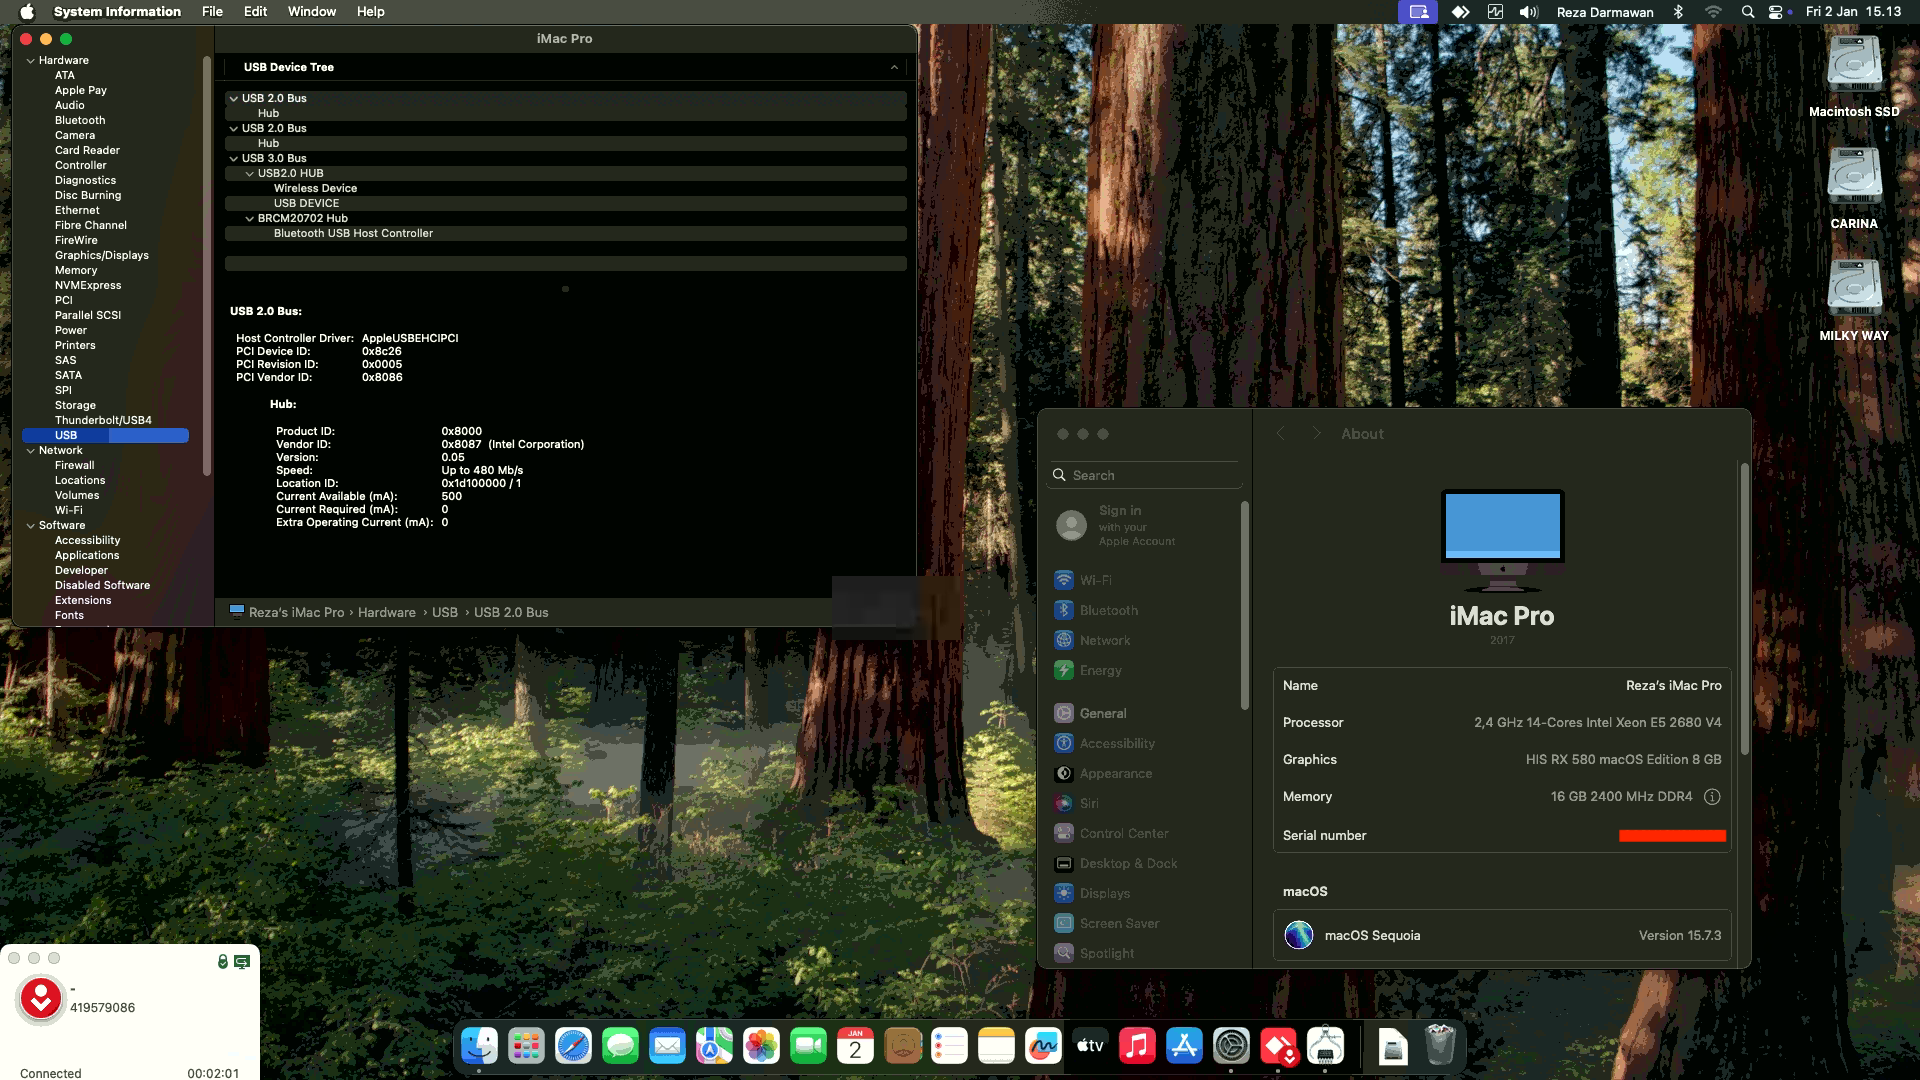Image resolution: width=1920 pixels, height=1080 pixels.
Task: Open Notes from the Dock
Action: [996, 1046]
